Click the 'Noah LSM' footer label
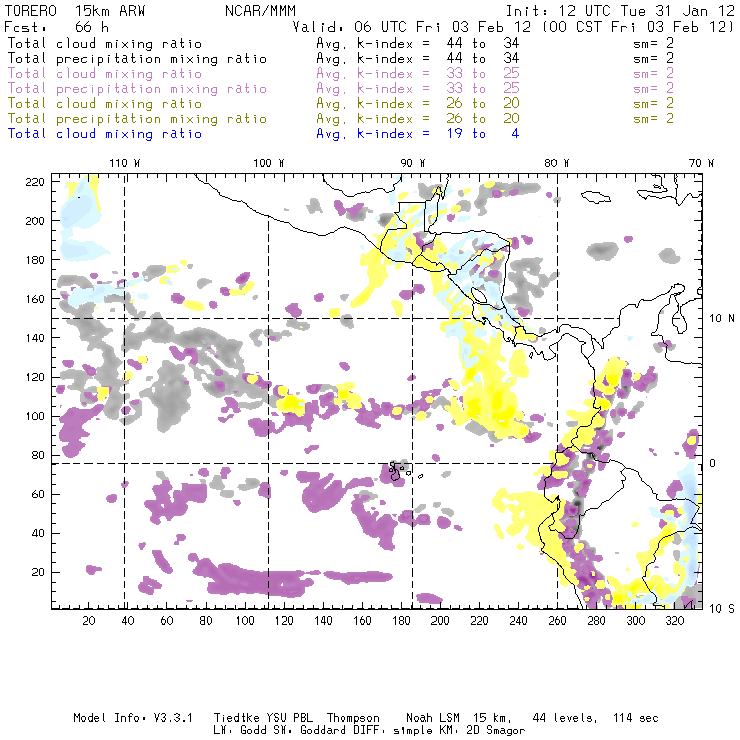740x740 pixels. click(x=433, y=718)
